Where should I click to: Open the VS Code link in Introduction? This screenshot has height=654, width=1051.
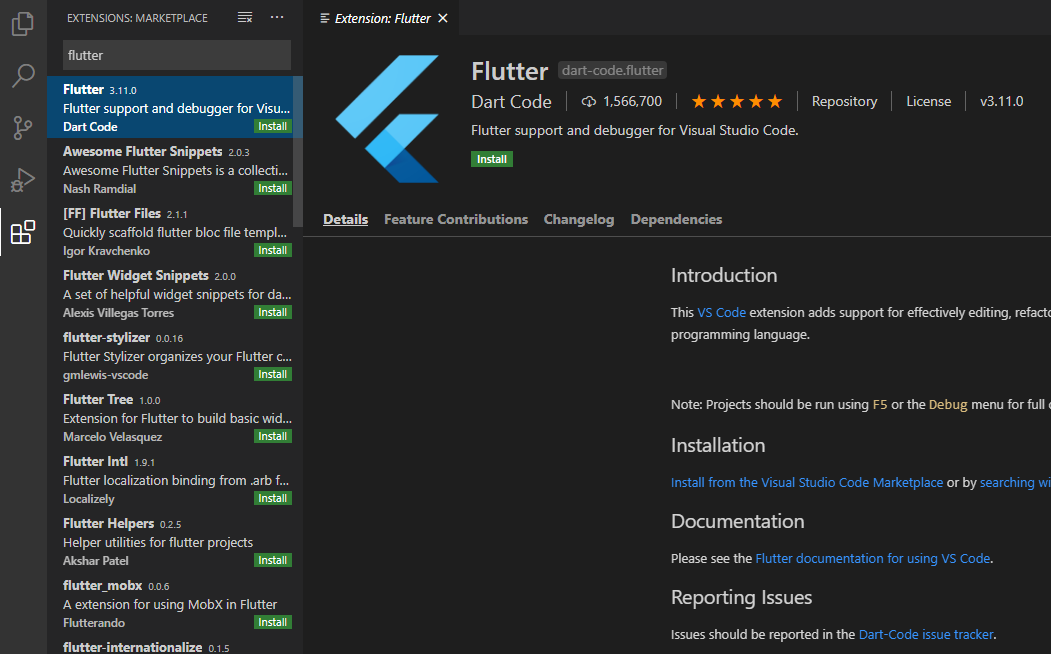click(x=721, y=312)
